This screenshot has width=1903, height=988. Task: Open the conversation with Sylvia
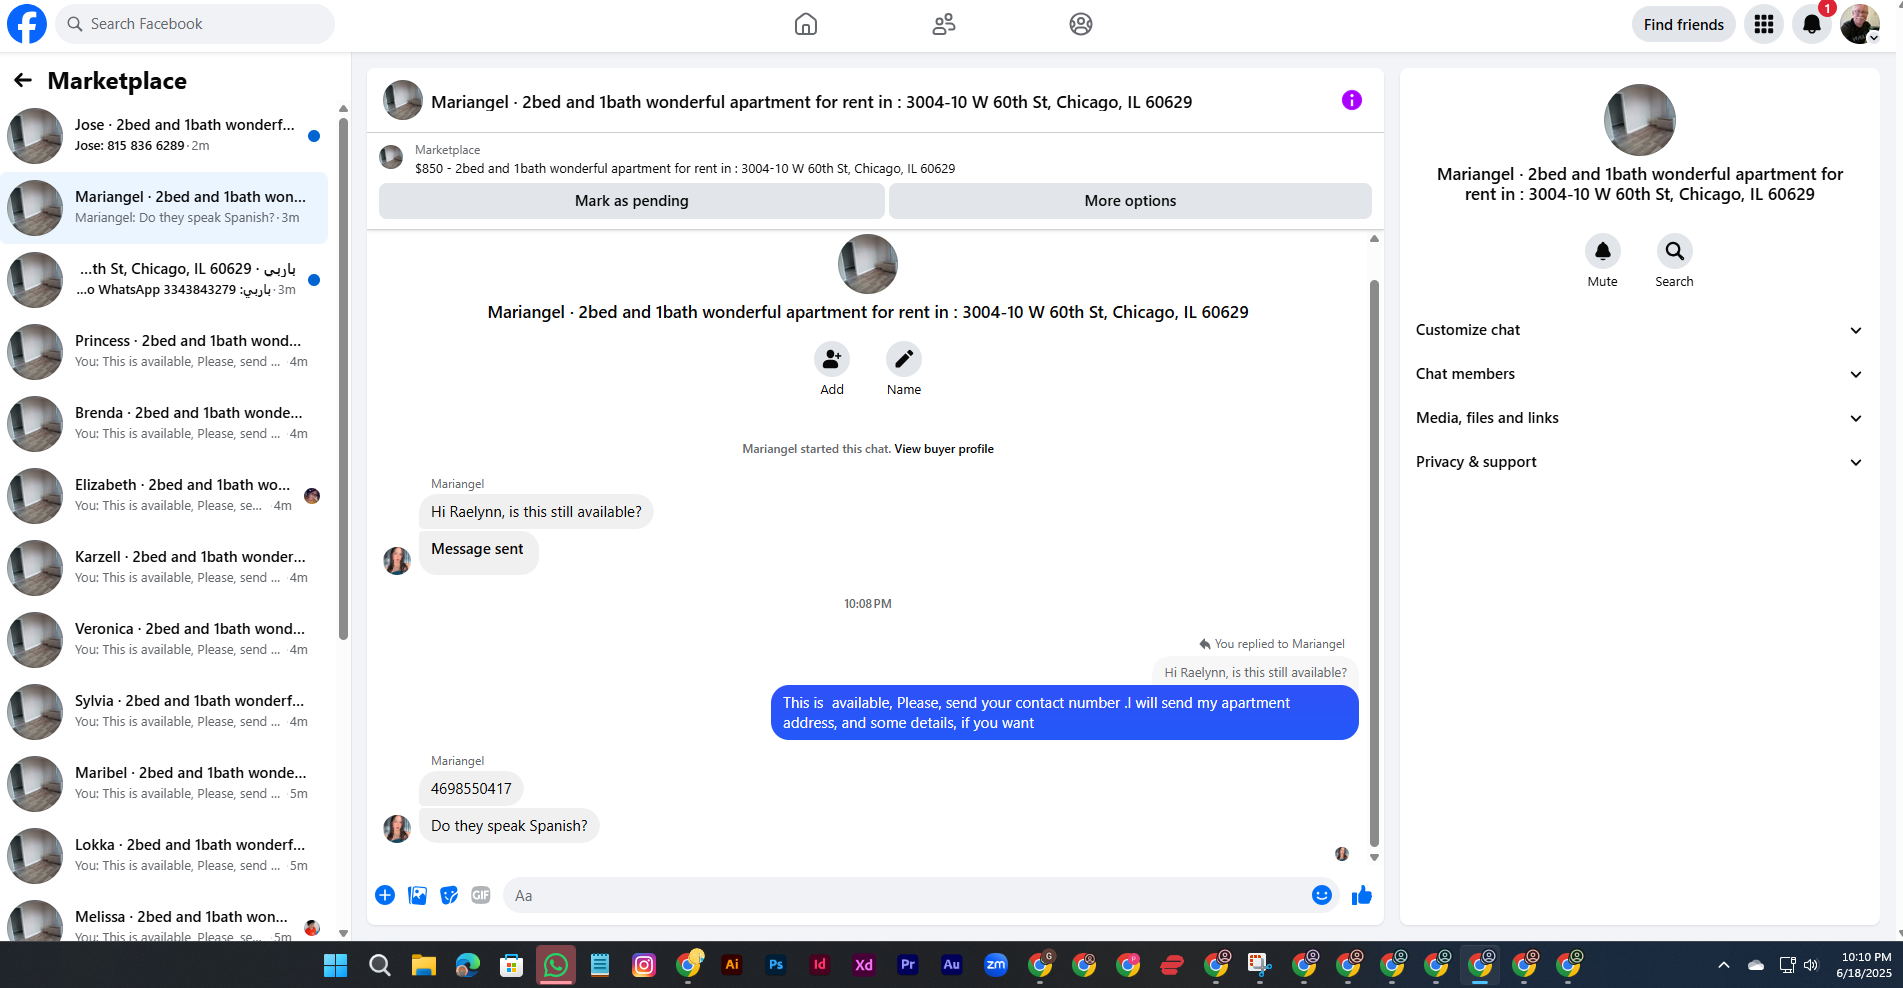click(x=164, y=712)
